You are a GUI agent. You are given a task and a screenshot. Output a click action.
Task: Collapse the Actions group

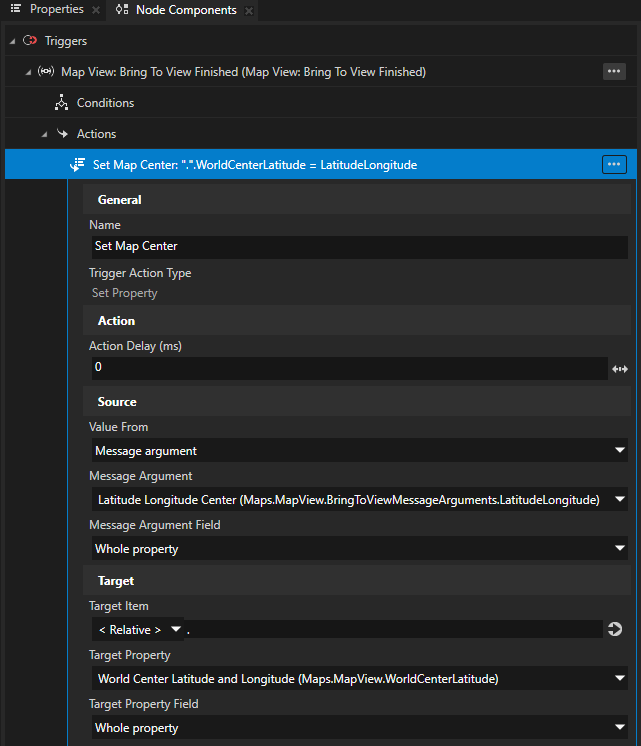(x=45, y=134)
